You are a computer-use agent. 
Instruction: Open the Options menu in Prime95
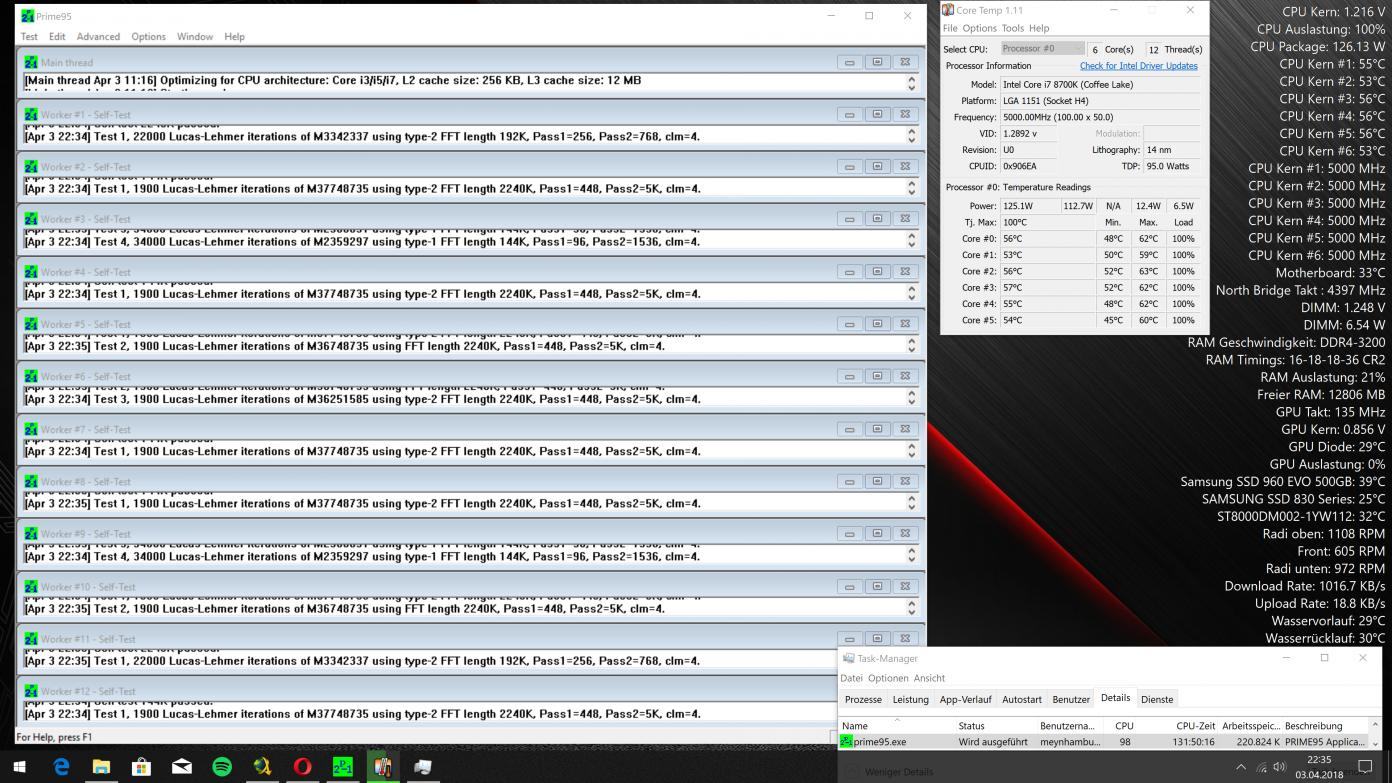[148, 36]
